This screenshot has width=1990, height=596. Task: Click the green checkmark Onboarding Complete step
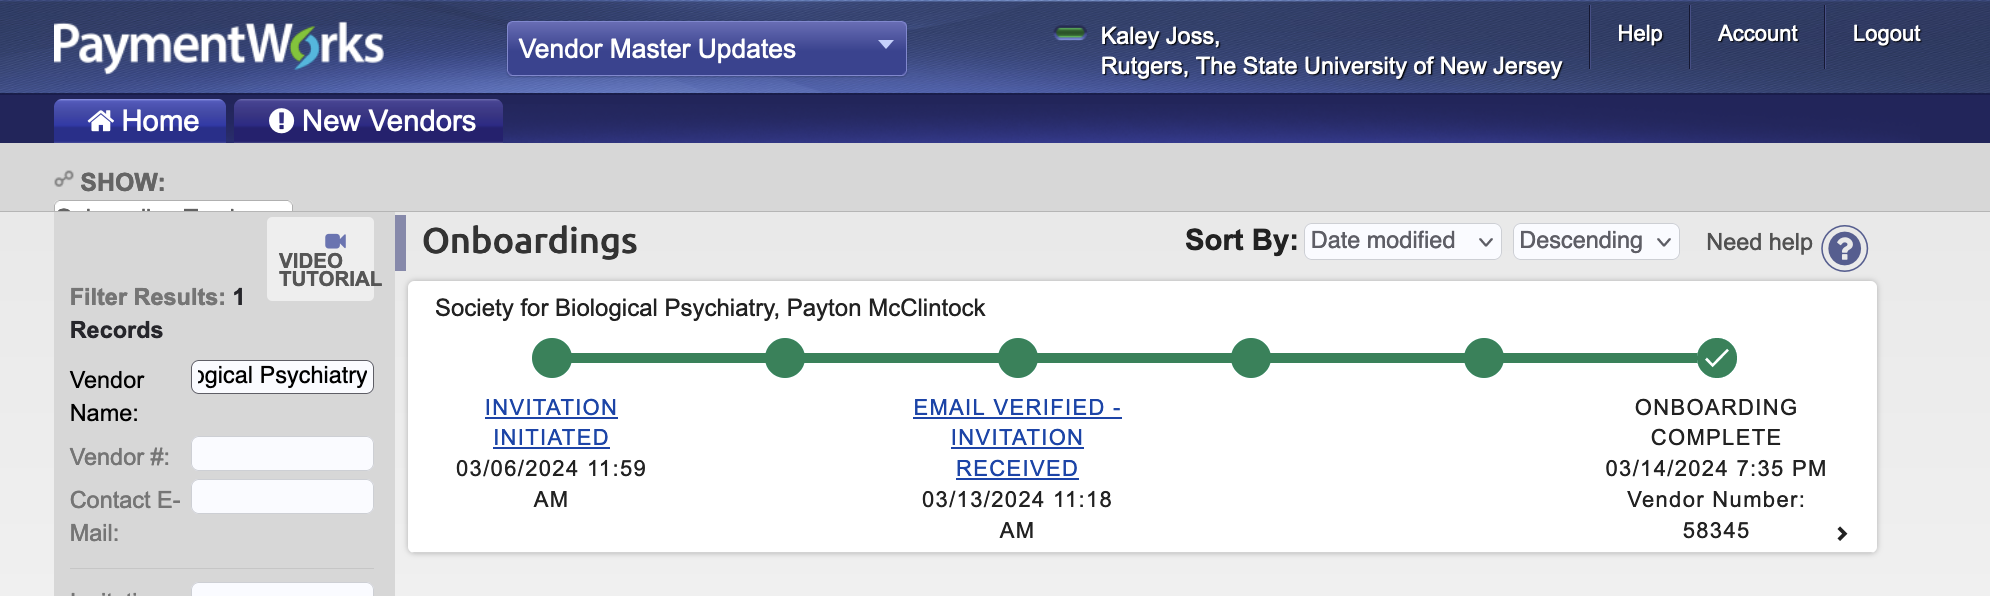(1717, 358)
